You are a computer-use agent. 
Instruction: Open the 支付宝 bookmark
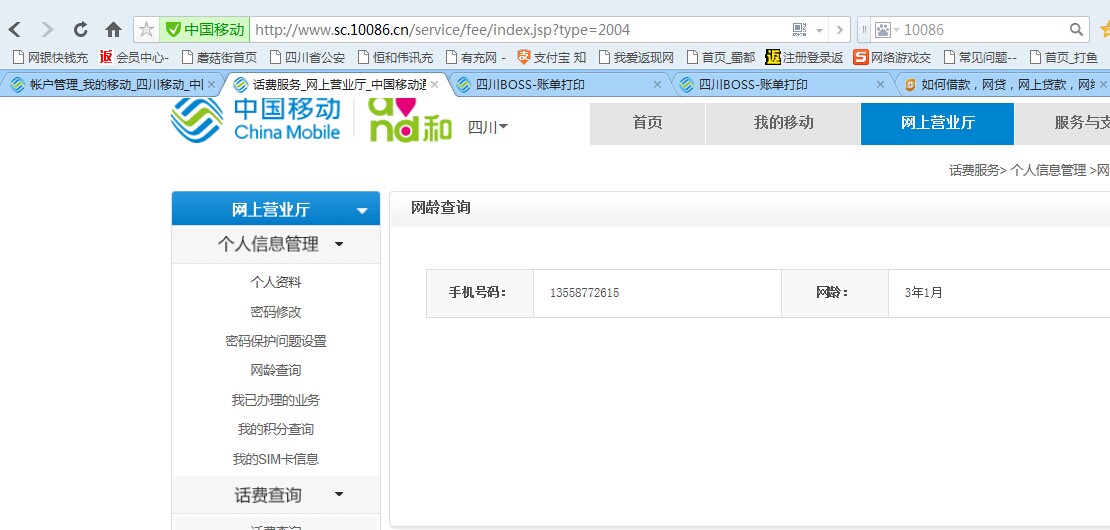coord(551,57)
